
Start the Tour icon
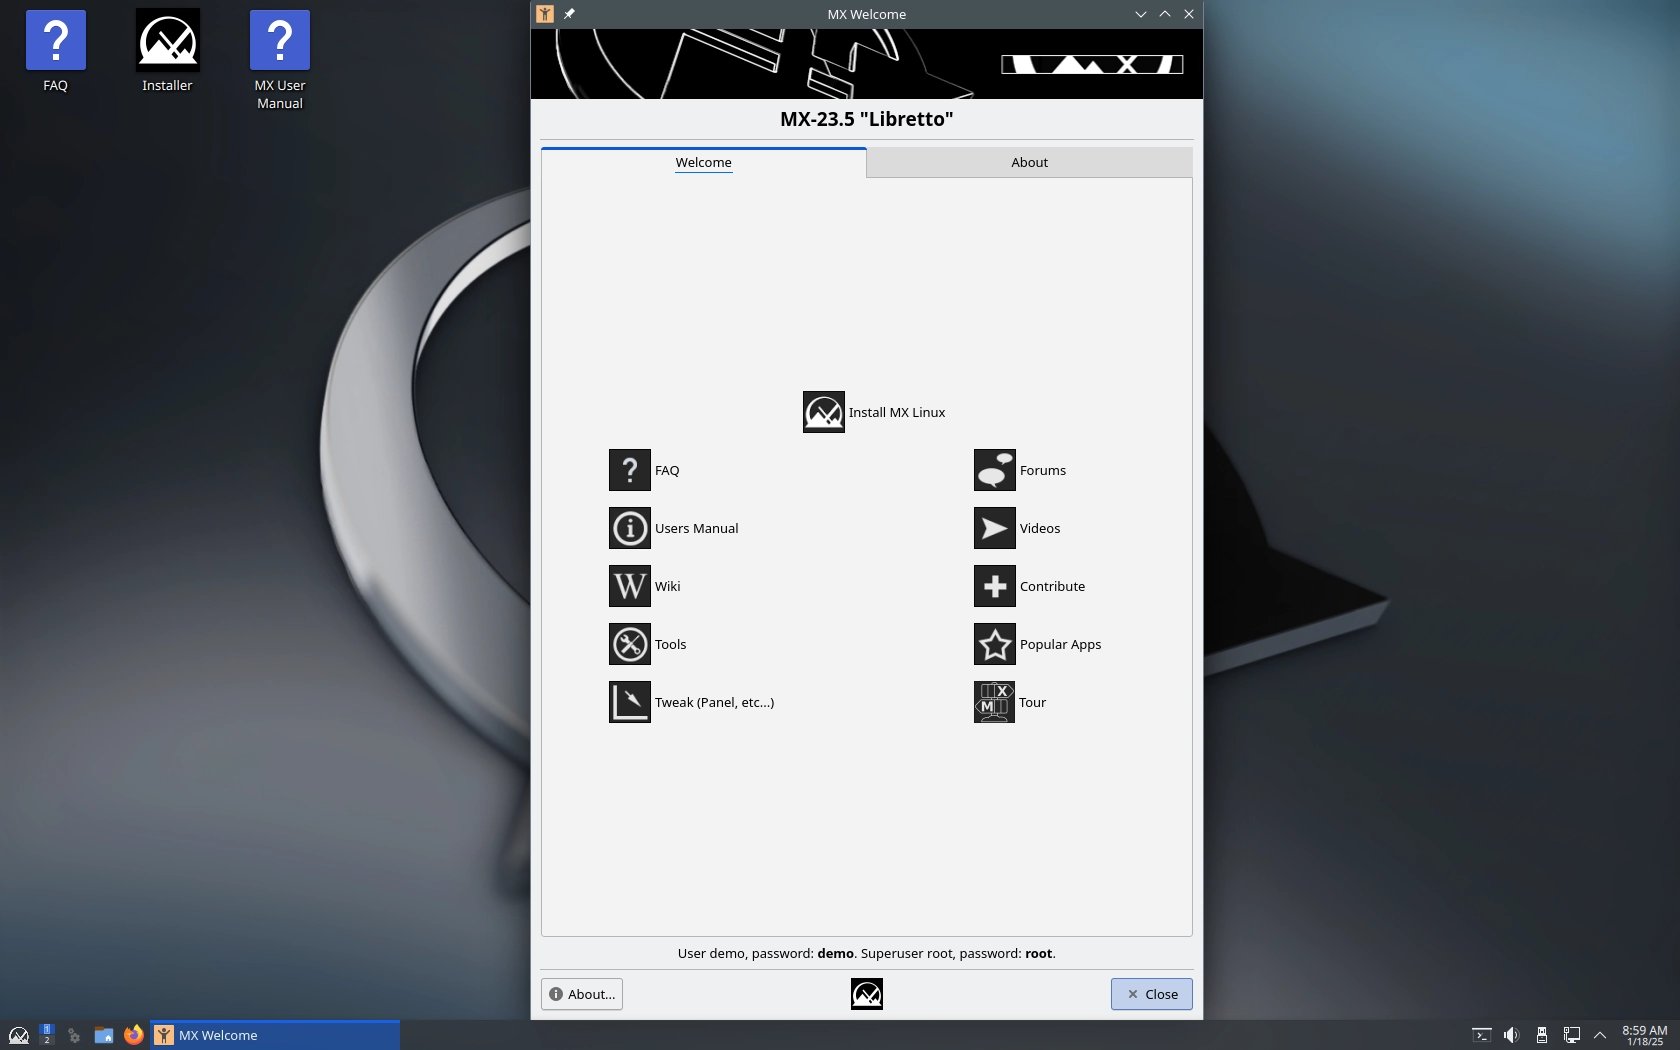994,702
